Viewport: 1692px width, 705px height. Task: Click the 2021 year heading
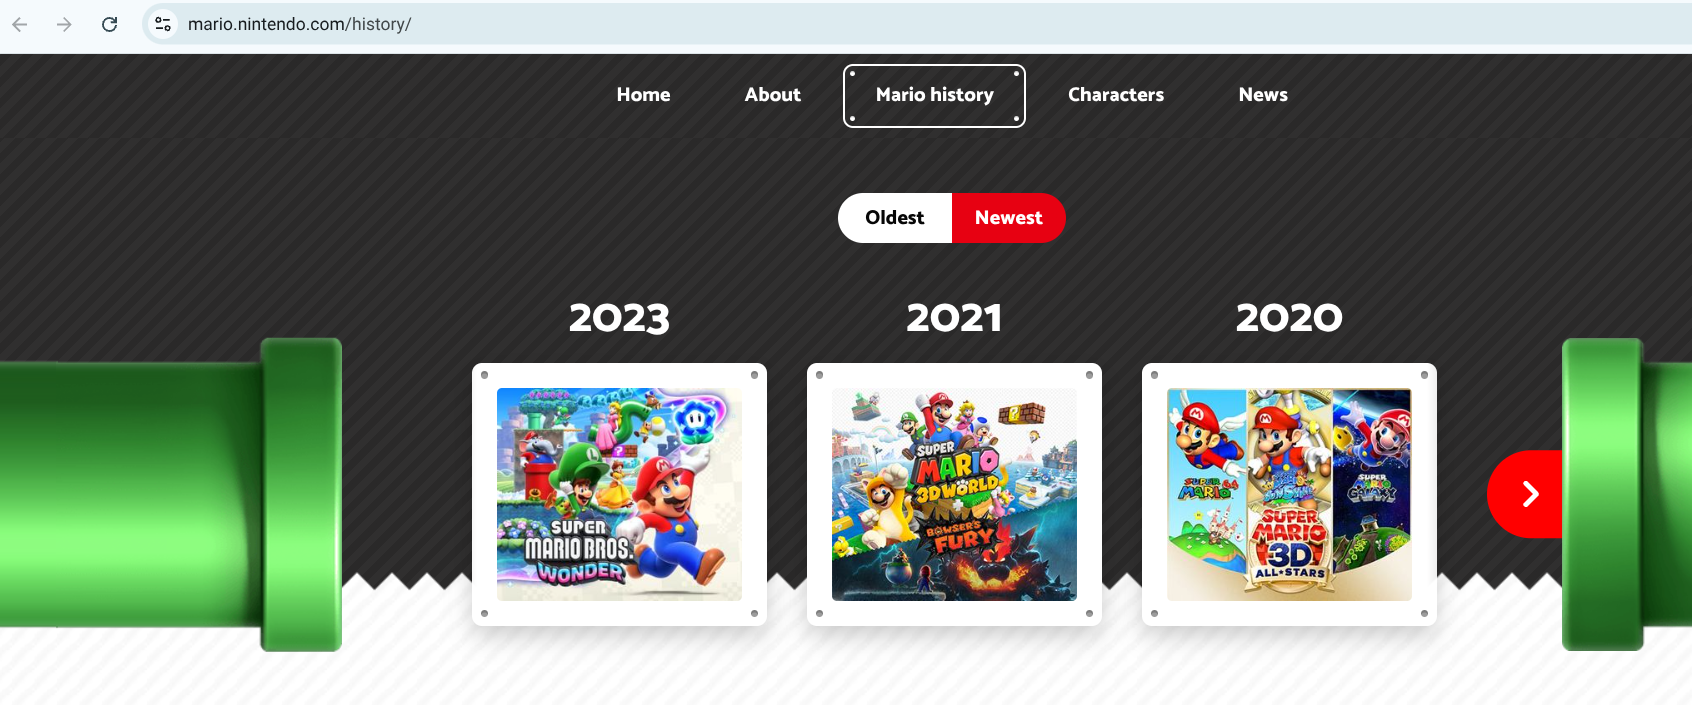pos(954,318)
